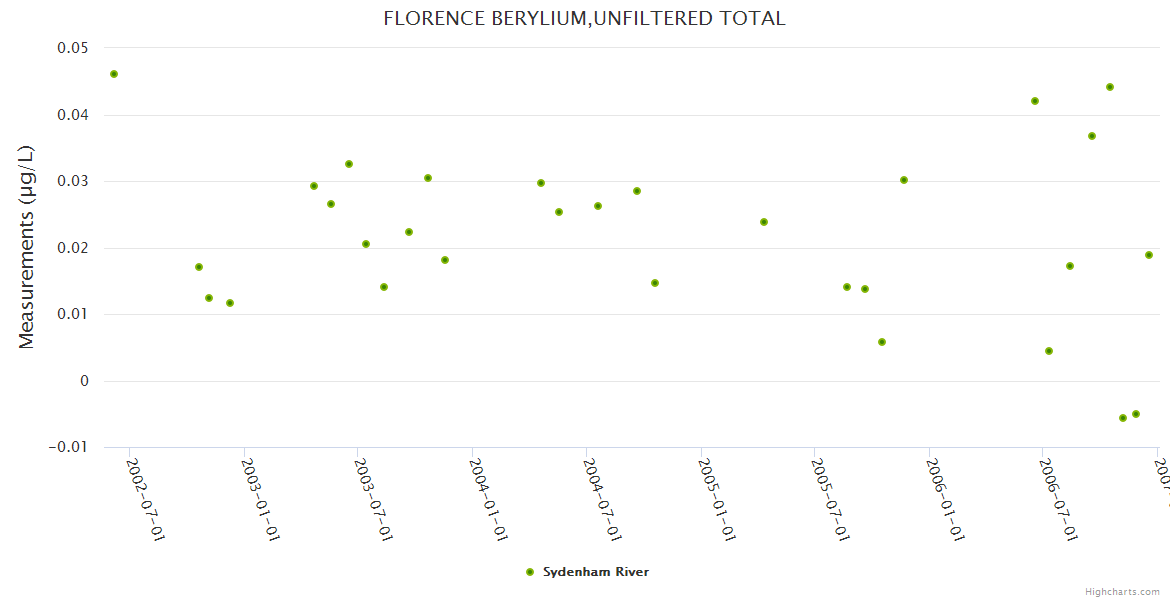Click the 2004-01-01 x-axis date label
This screenshot has height=600, width=1170.
(x=488, y=499)
